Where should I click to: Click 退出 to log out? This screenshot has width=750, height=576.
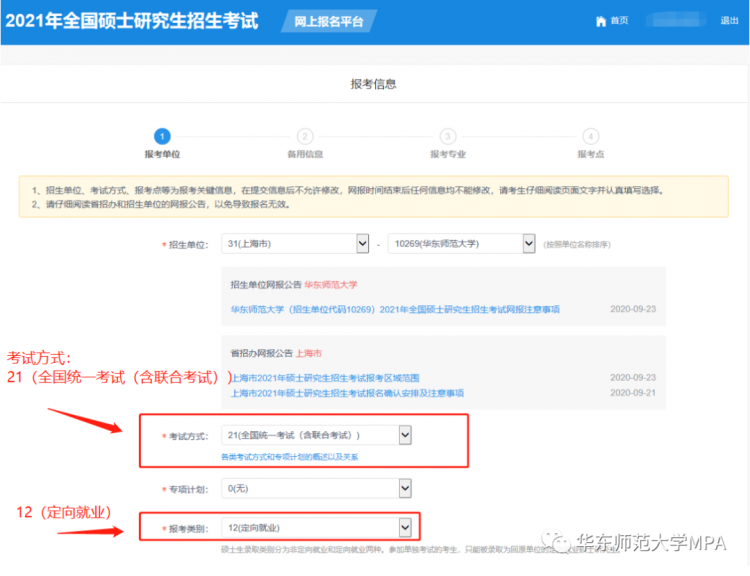729,21
